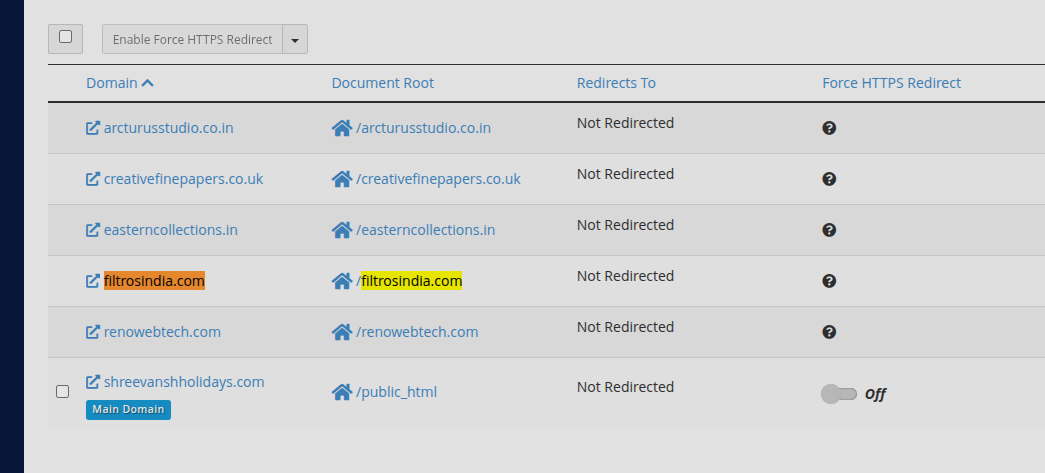Sort by Document Root column header
Screen dimensions: 1045x473
coord(382,83)
